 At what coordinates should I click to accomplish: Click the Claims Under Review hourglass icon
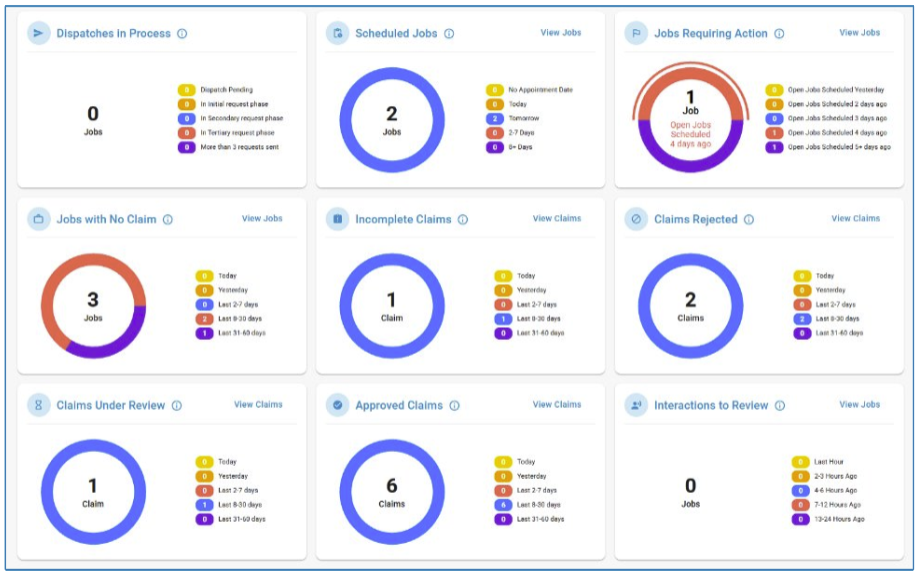pos(39,405)
